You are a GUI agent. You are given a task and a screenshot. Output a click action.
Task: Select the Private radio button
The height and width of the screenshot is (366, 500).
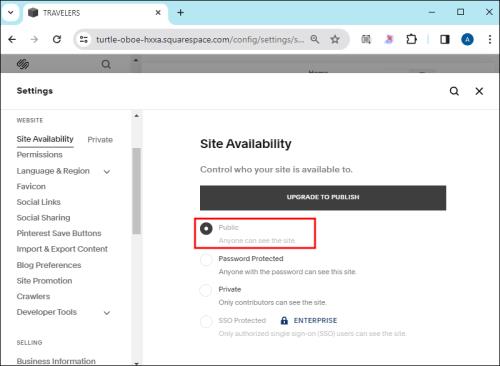[x=206, y=290]
